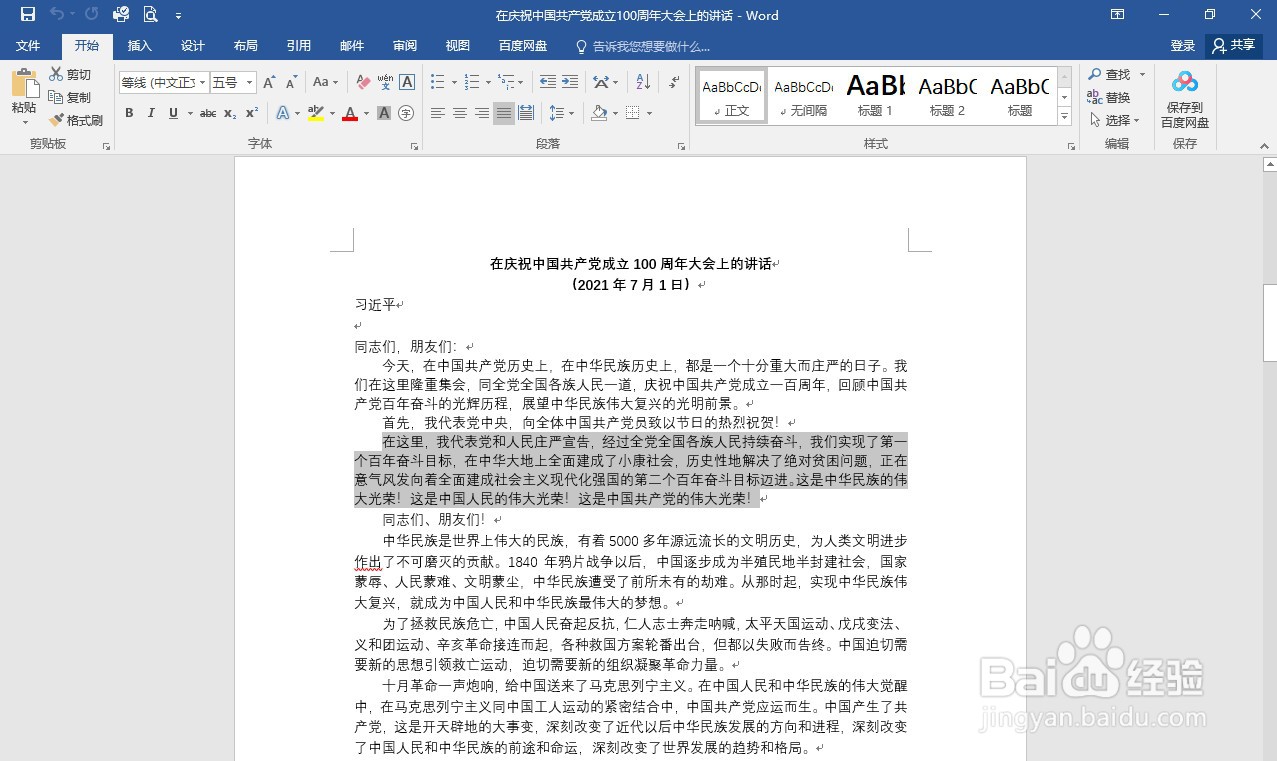Increase font size with the grow font icon
Screen dimensions: 1277x761
click(268, 82)
